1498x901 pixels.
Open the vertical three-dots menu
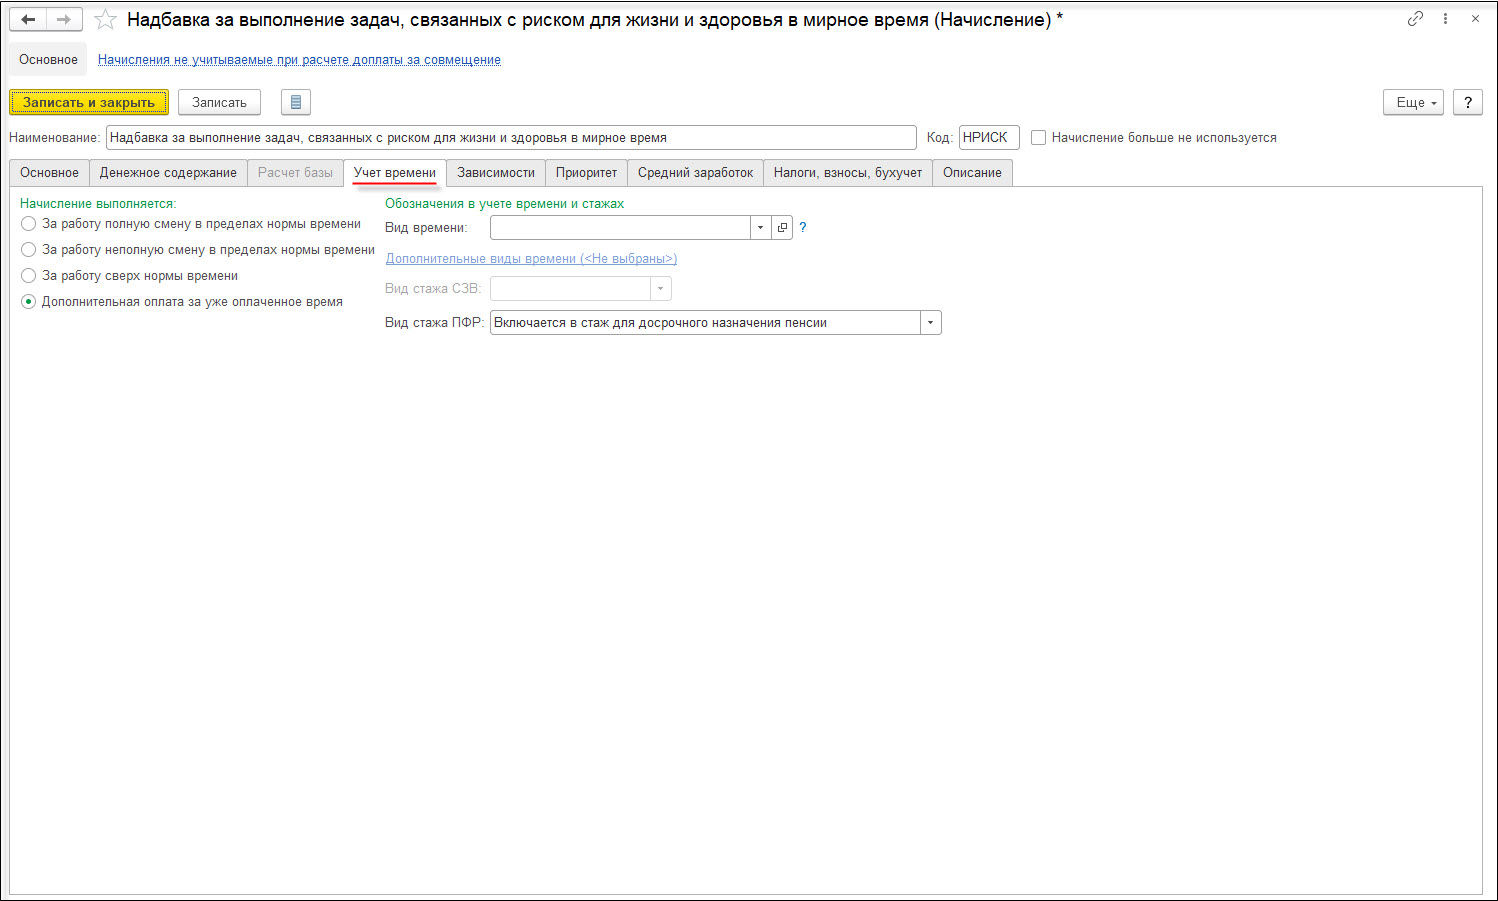click(1445, 19)
